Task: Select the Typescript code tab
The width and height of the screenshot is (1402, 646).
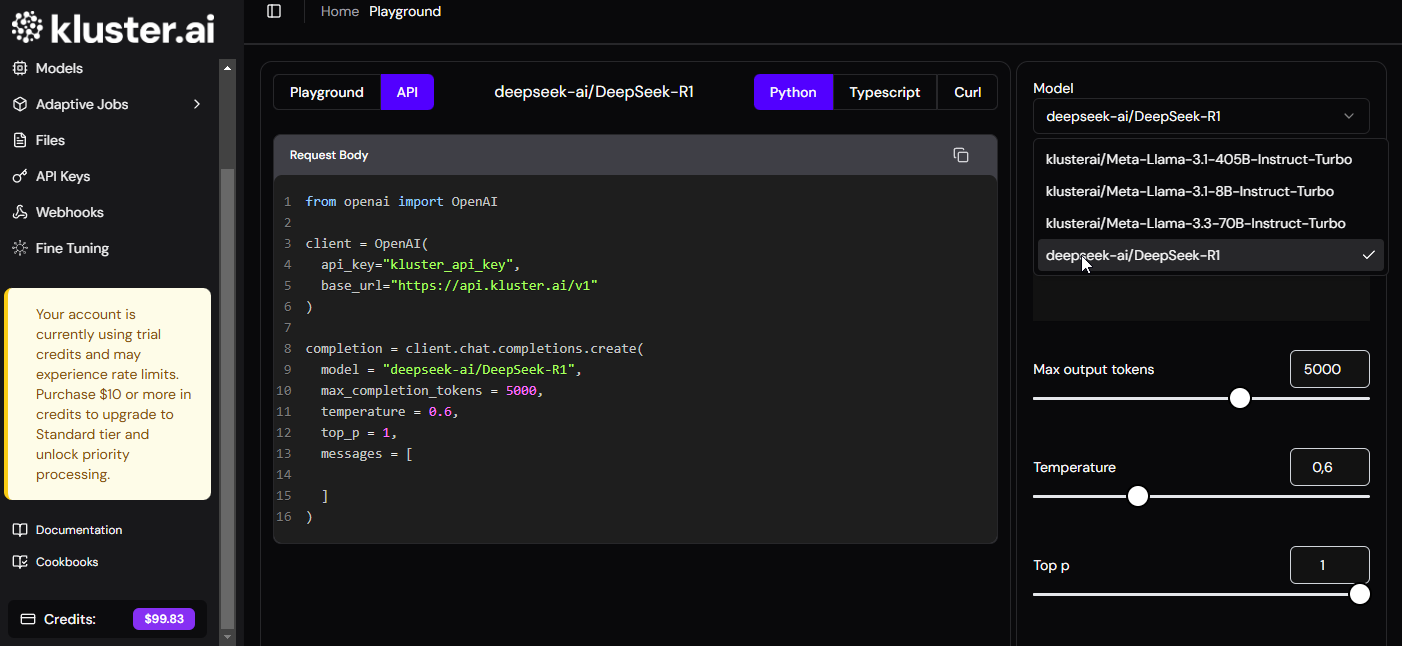Action: click(885, 92)
